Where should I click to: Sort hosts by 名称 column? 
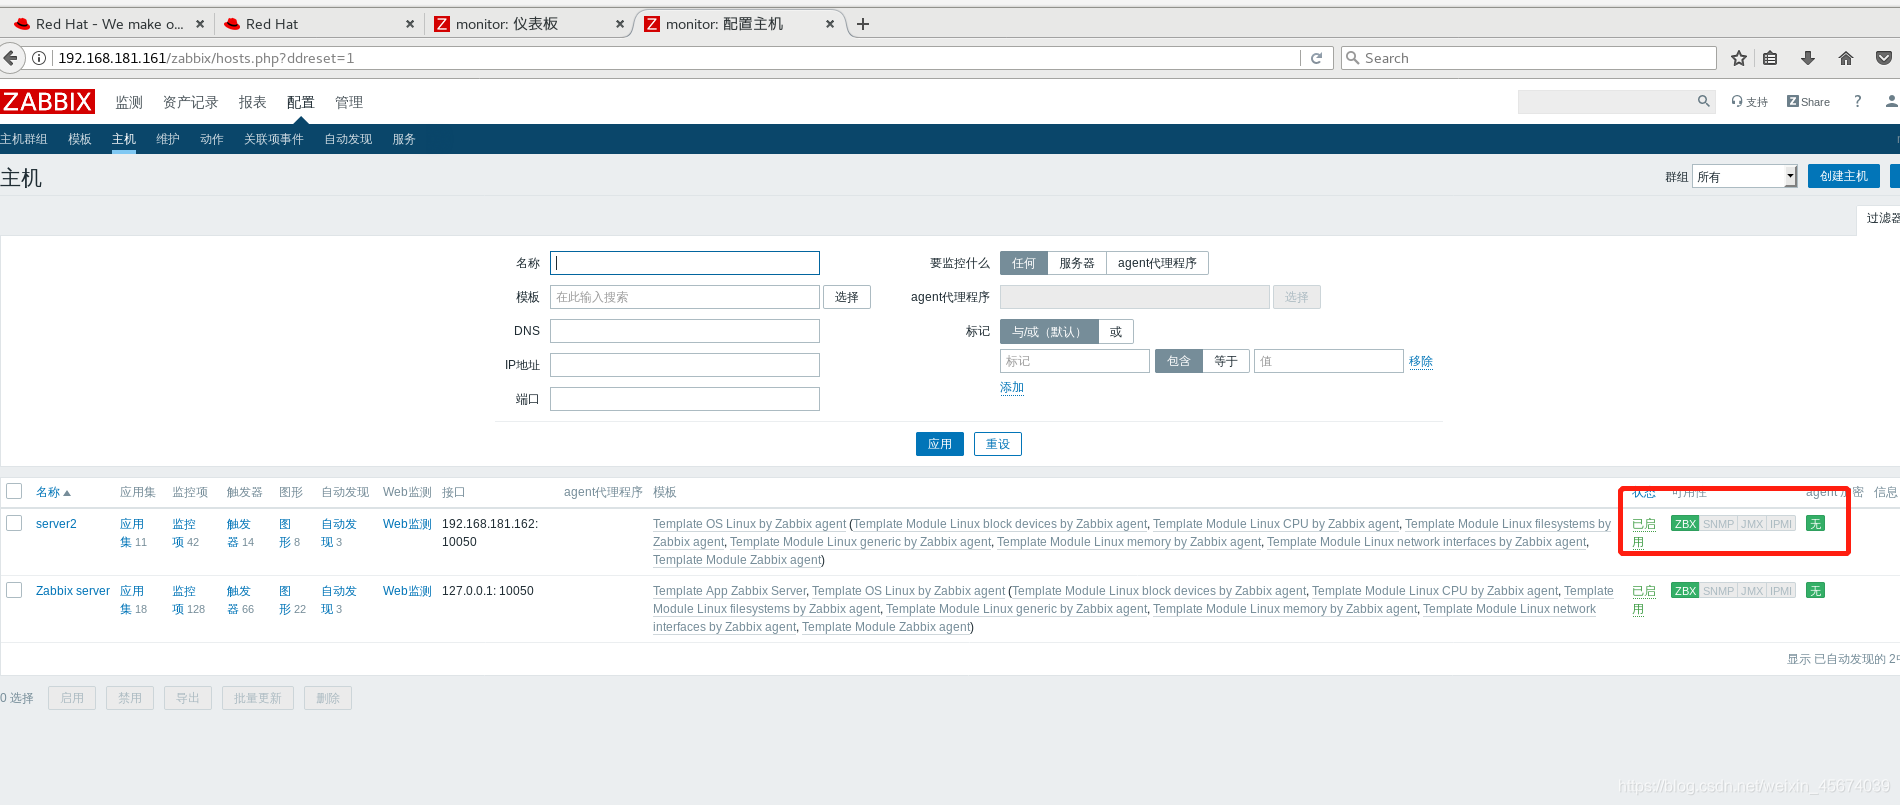pyautogui.click(x=53, y=492)
